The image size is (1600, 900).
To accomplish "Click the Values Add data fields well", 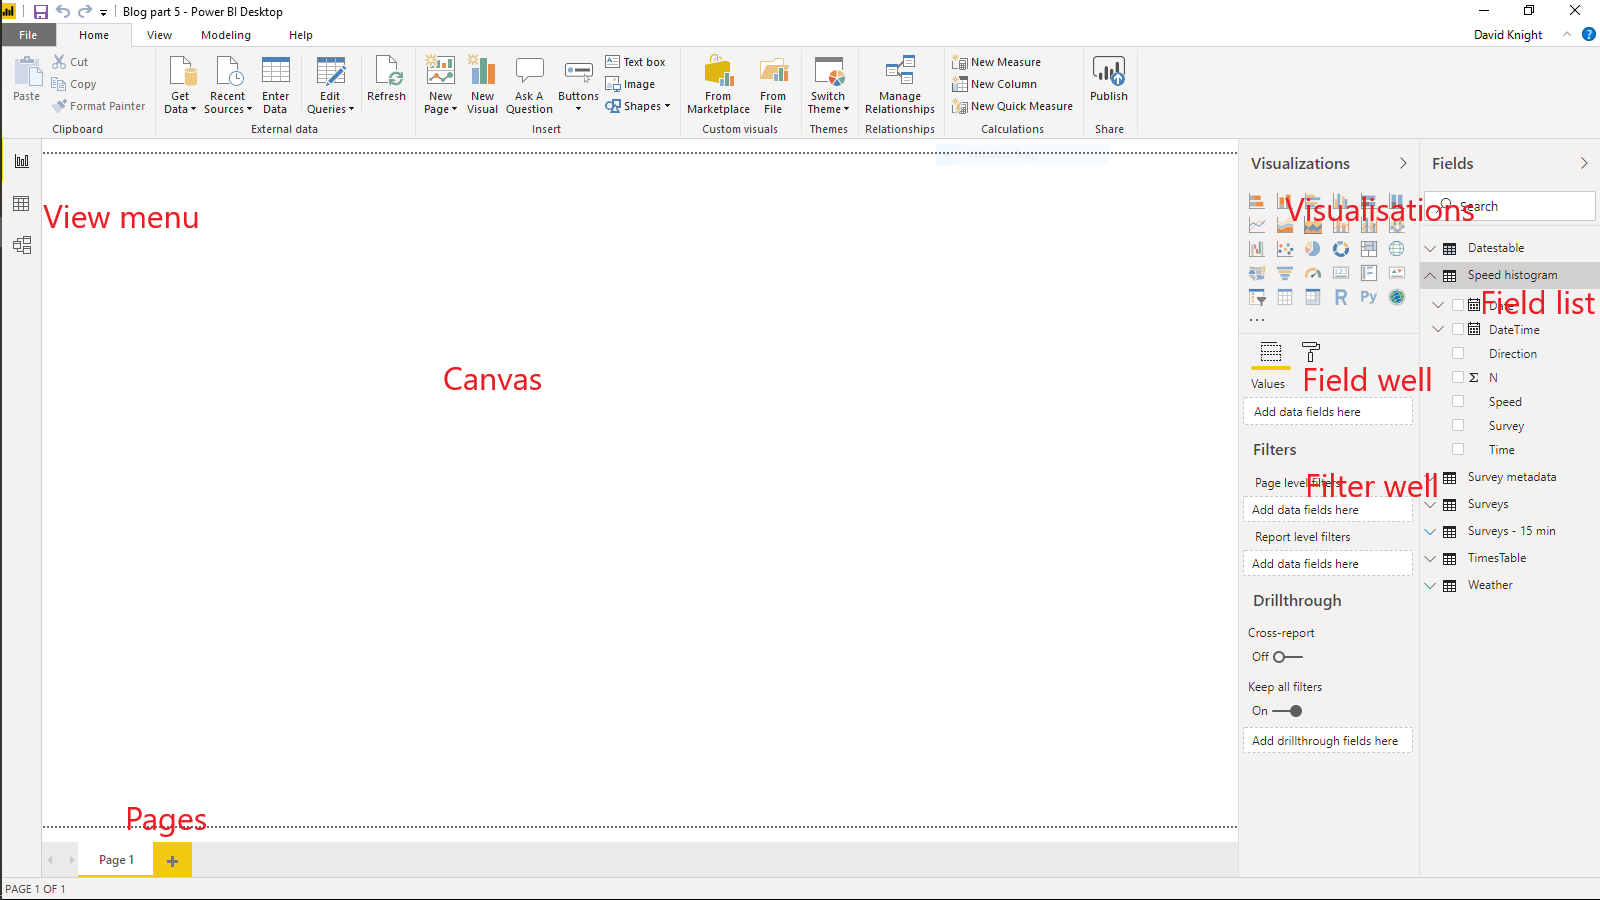I will [x=1327, y=412].
